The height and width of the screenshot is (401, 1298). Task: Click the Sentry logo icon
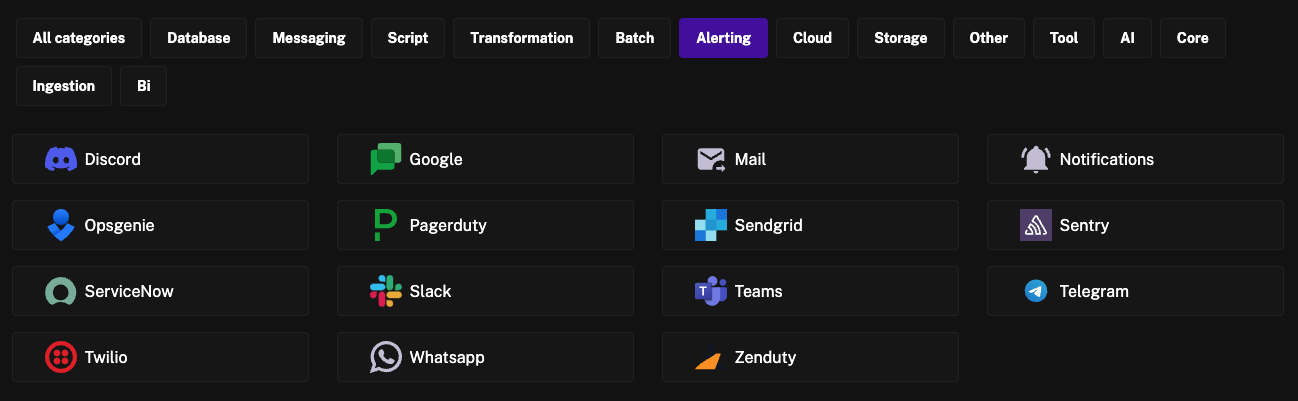pos(1036,225)
